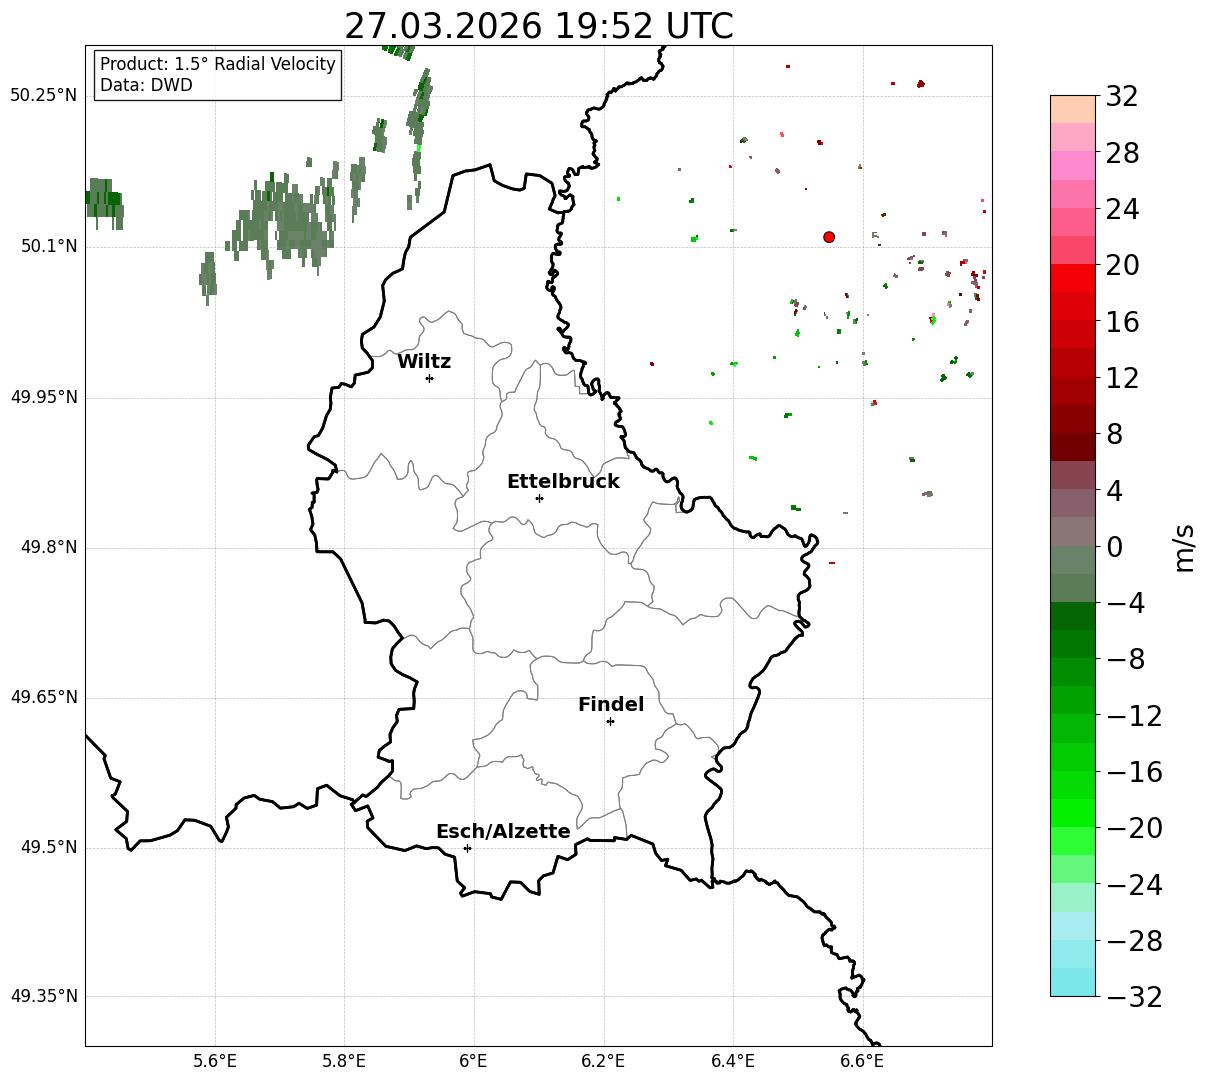The width and height of the screenshot is (1207, 1081).
Task: Click the −12 colorbar tick label
Action: (1133, 716)
